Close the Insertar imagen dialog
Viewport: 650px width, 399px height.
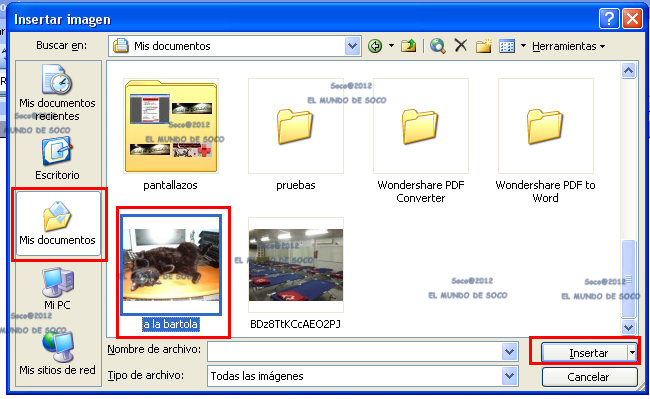(x=633, y=19)
